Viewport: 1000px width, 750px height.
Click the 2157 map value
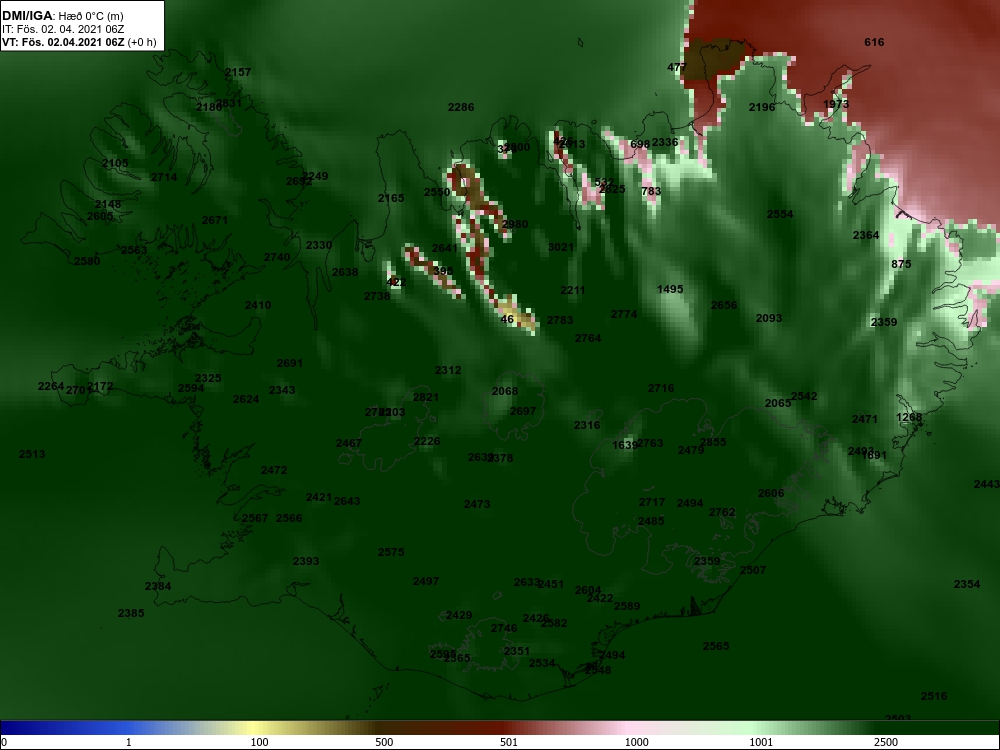pyautogui.click(x=238, y=72)
